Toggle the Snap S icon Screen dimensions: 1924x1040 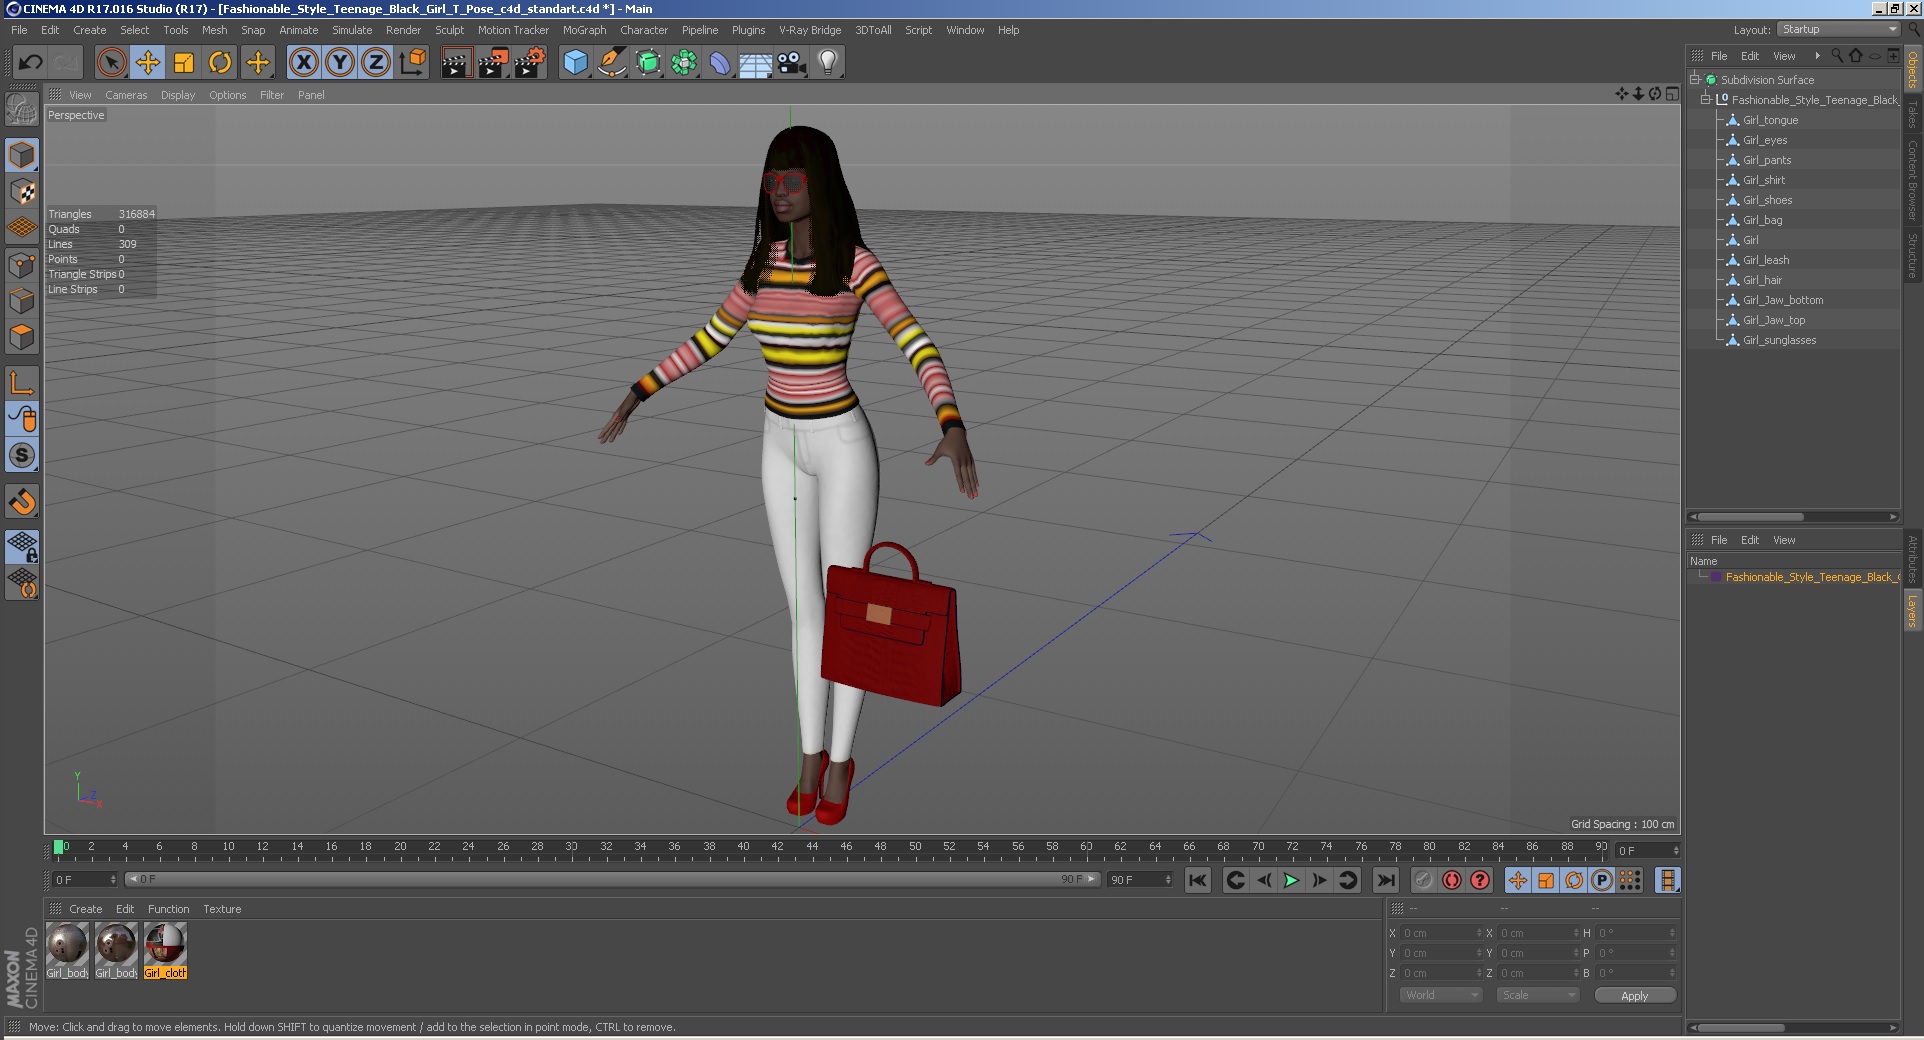coord(22,455)
